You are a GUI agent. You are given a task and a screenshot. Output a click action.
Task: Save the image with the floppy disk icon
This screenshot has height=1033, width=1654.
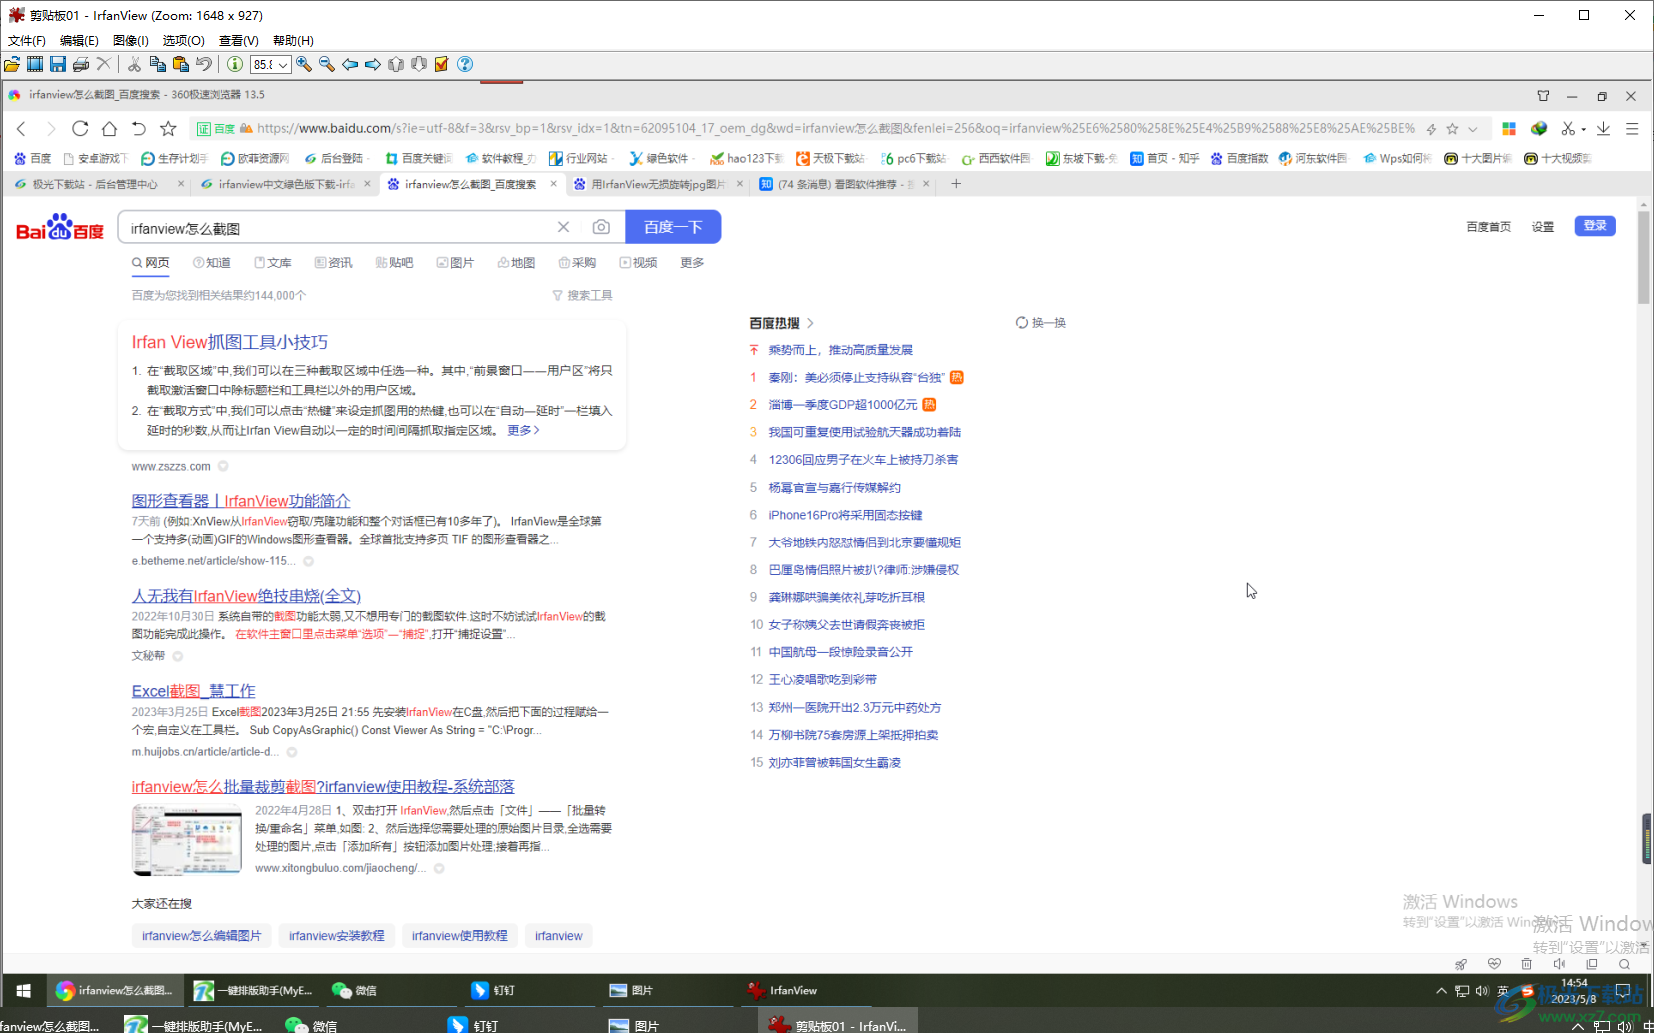pos(58,64)
